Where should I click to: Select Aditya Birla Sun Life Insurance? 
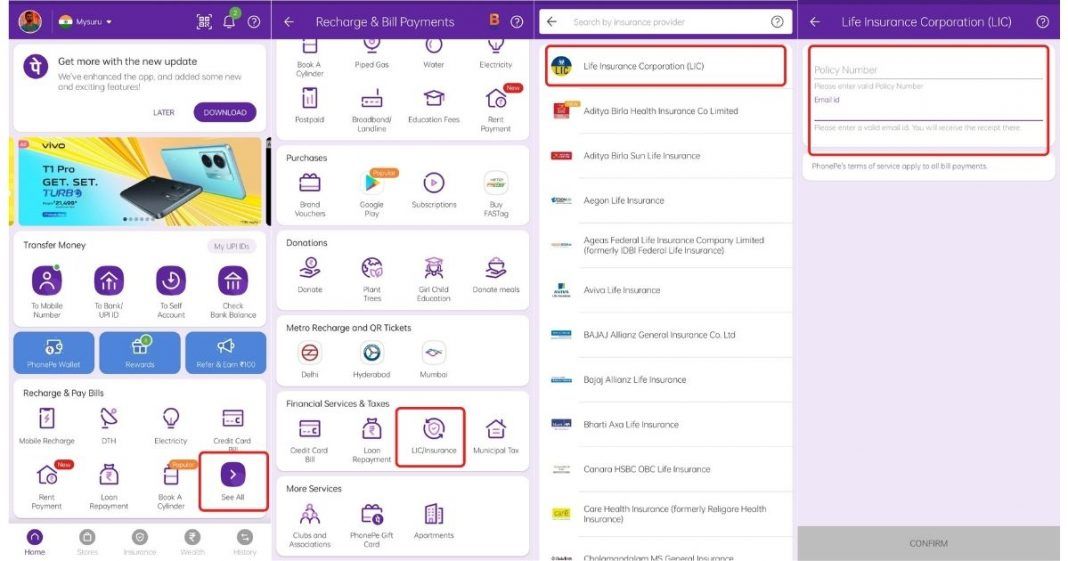click(666, 156)
